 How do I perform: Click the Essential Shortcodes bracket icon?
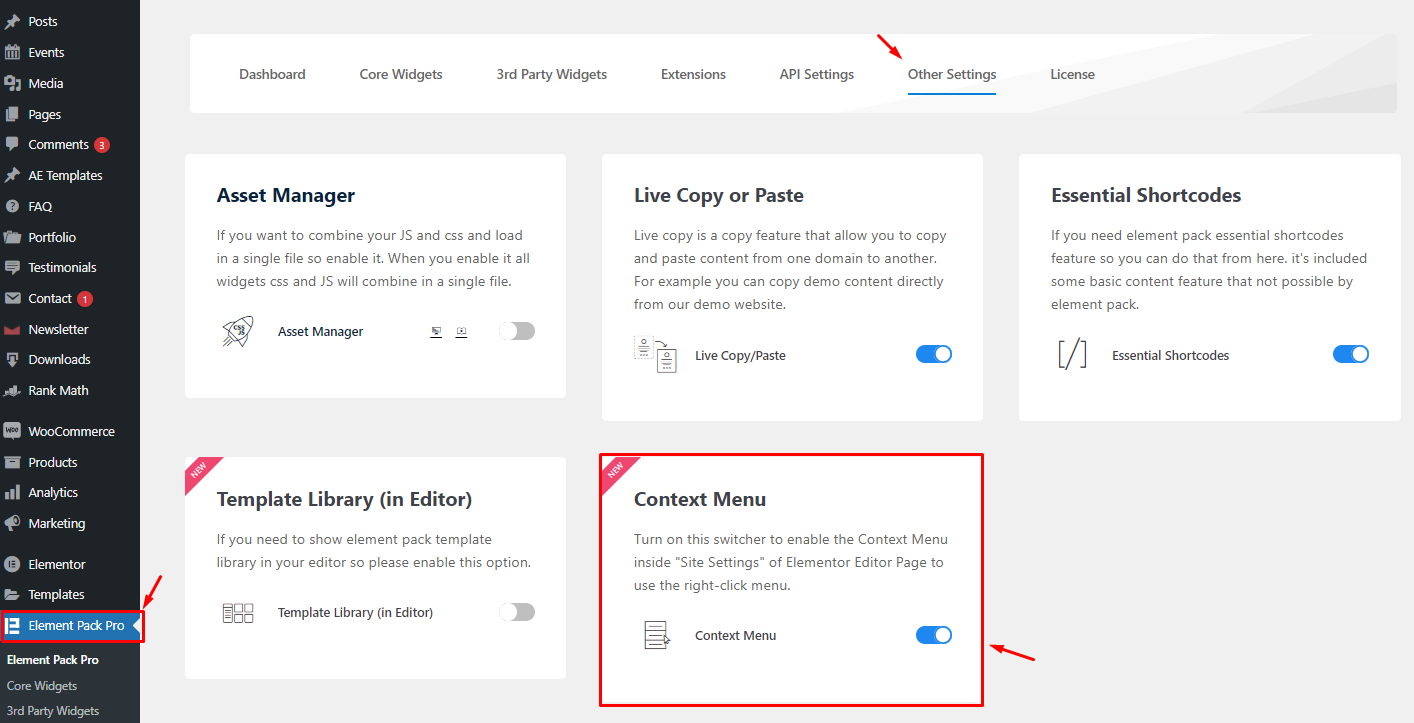tap(1072, 354)
